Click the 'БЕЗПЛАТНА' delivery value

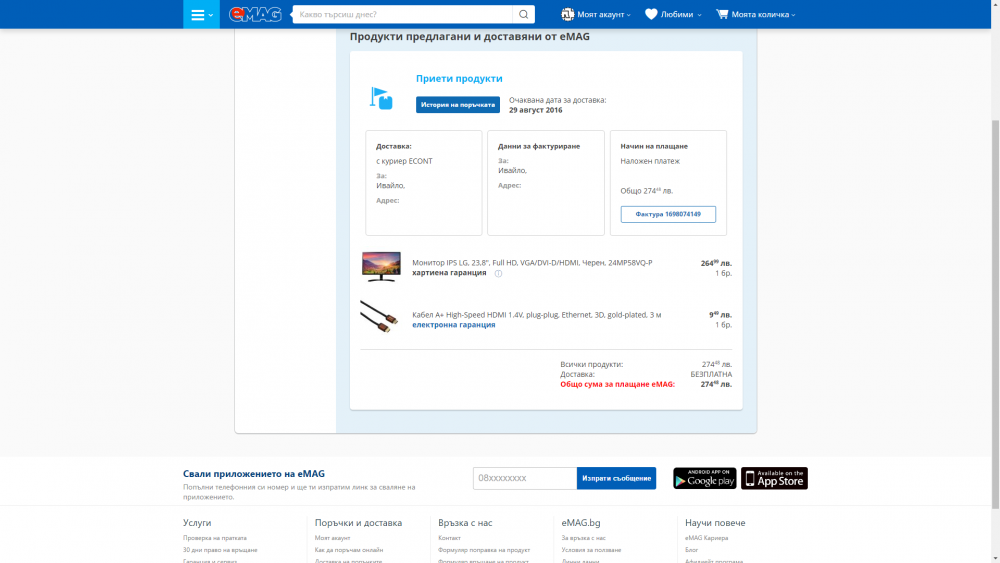711,374
